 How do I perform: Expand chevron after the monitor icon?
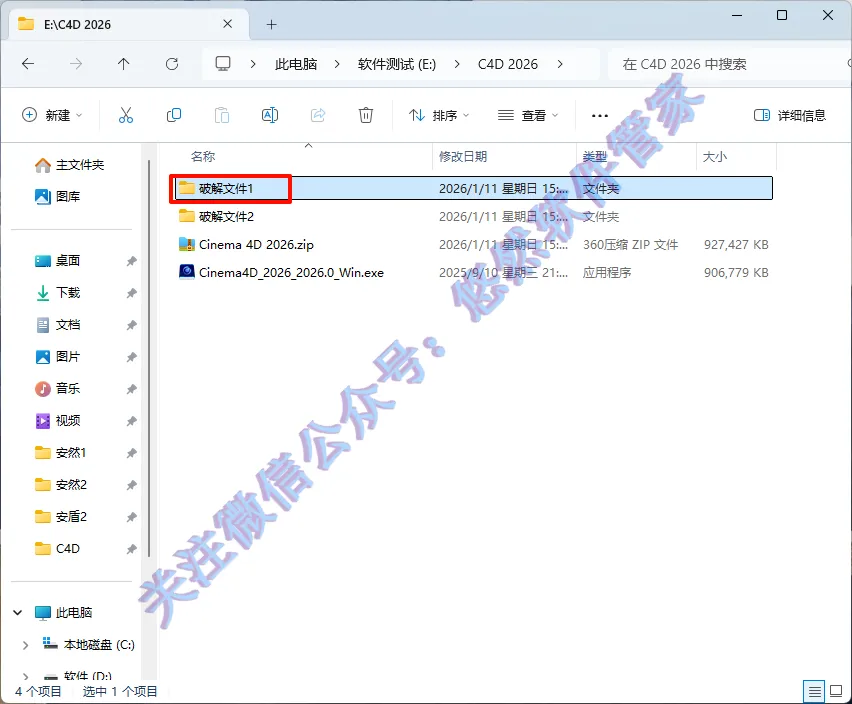pyautogui.click(x=253, y=64)
